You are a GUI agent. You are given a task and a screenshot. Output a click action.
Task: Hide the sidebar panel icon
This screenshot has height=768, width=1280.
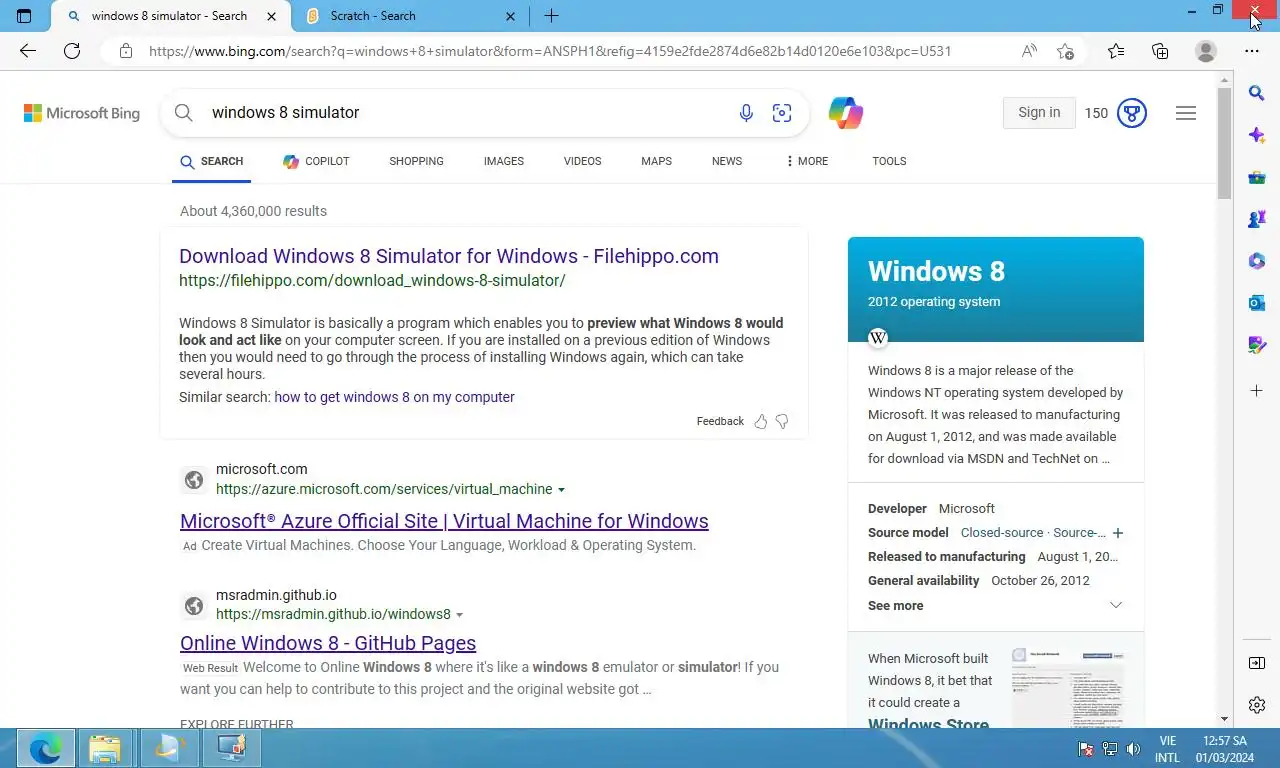tap(1257, 663)
